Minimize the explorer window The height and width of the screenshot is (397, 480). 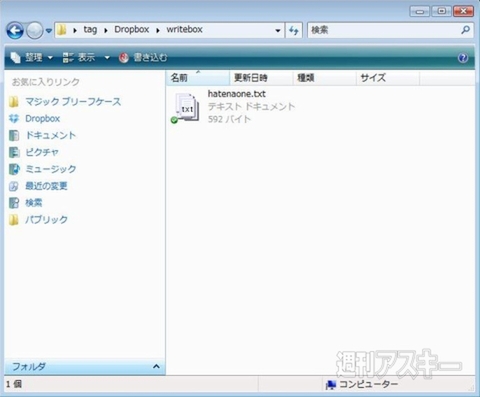(420, 12)
